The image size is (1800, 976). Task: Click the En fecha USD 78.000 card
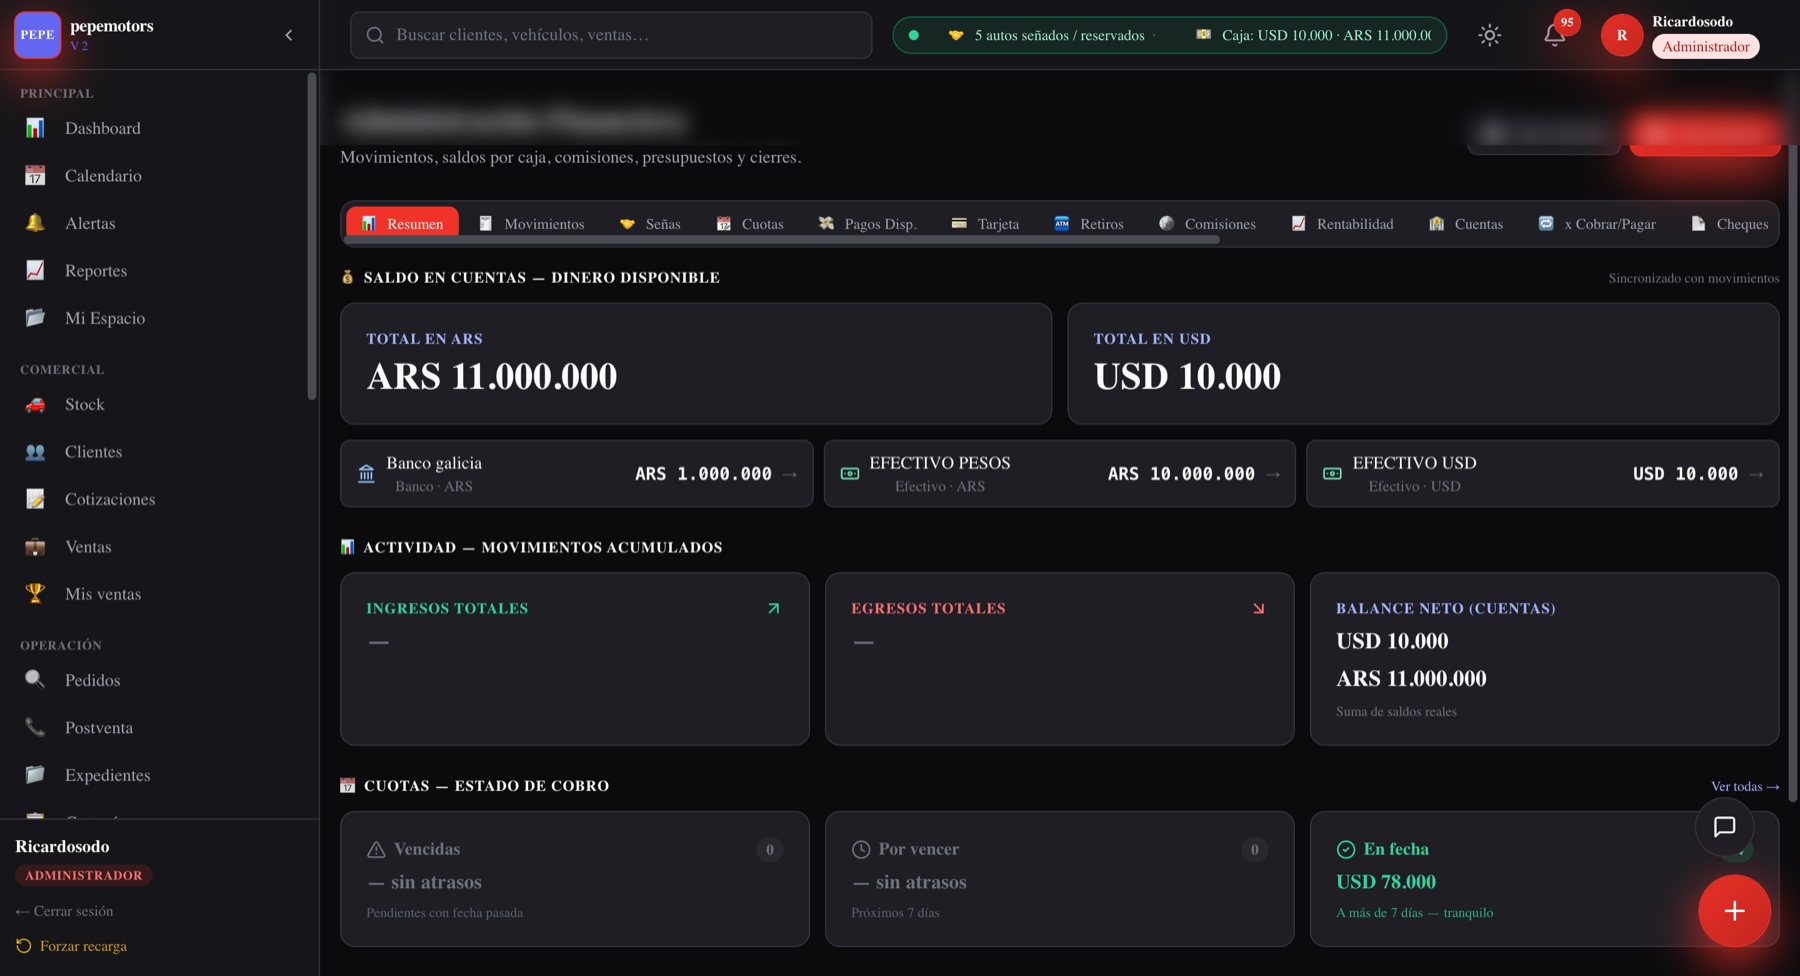coord(1544,879)
